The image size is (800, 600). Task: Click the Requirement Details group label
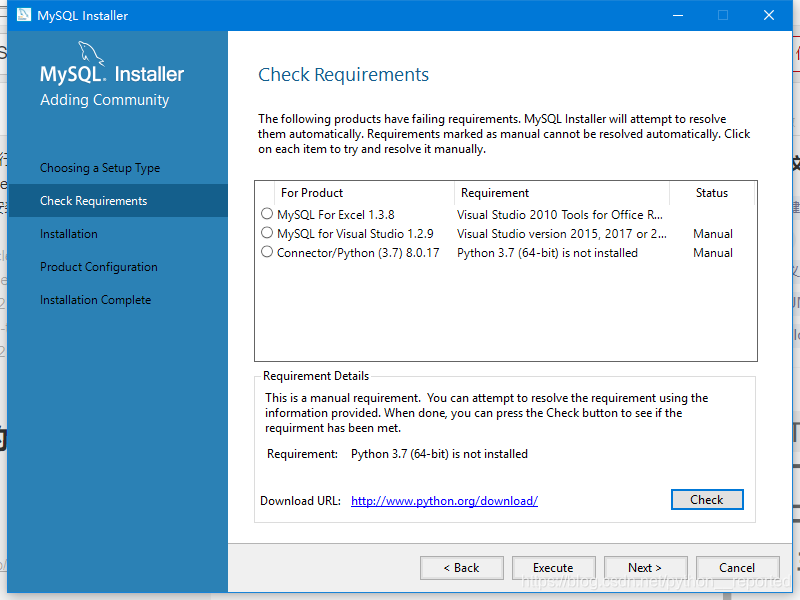316,376
